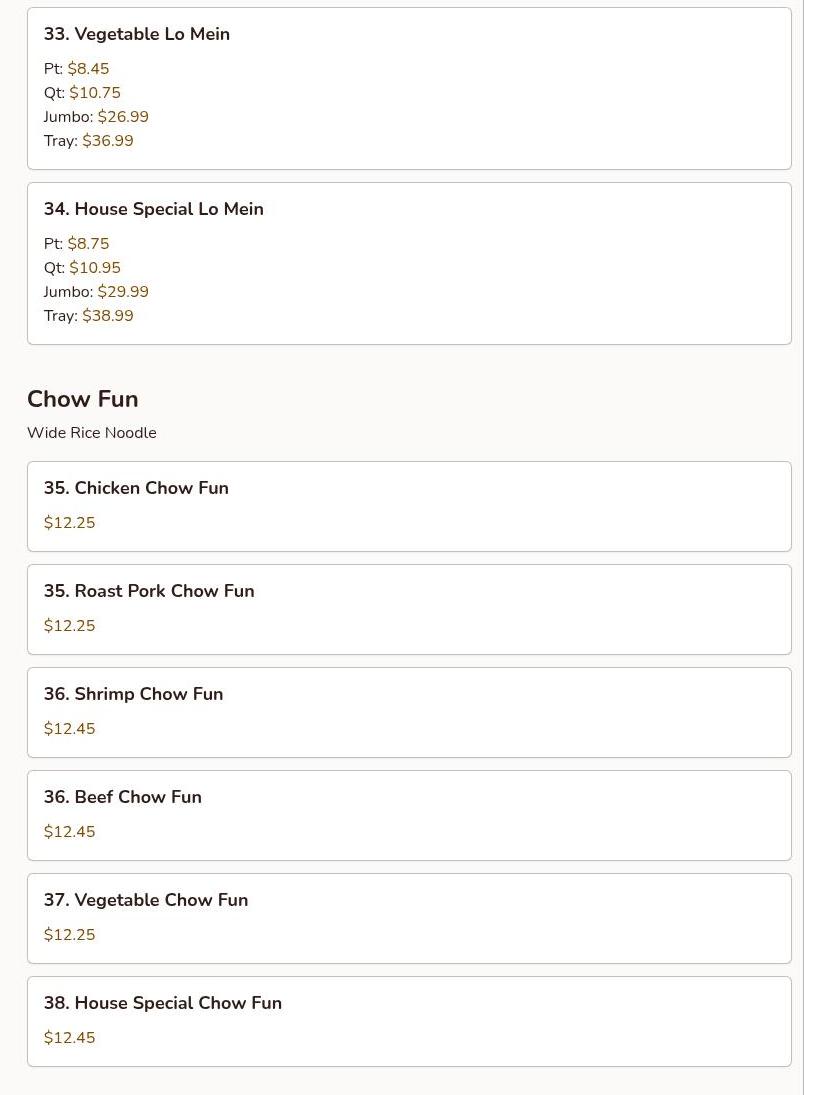Choose the Vegetable Lo Mein pint price $8.45
824x1095 pixels.
pos(88,68)
